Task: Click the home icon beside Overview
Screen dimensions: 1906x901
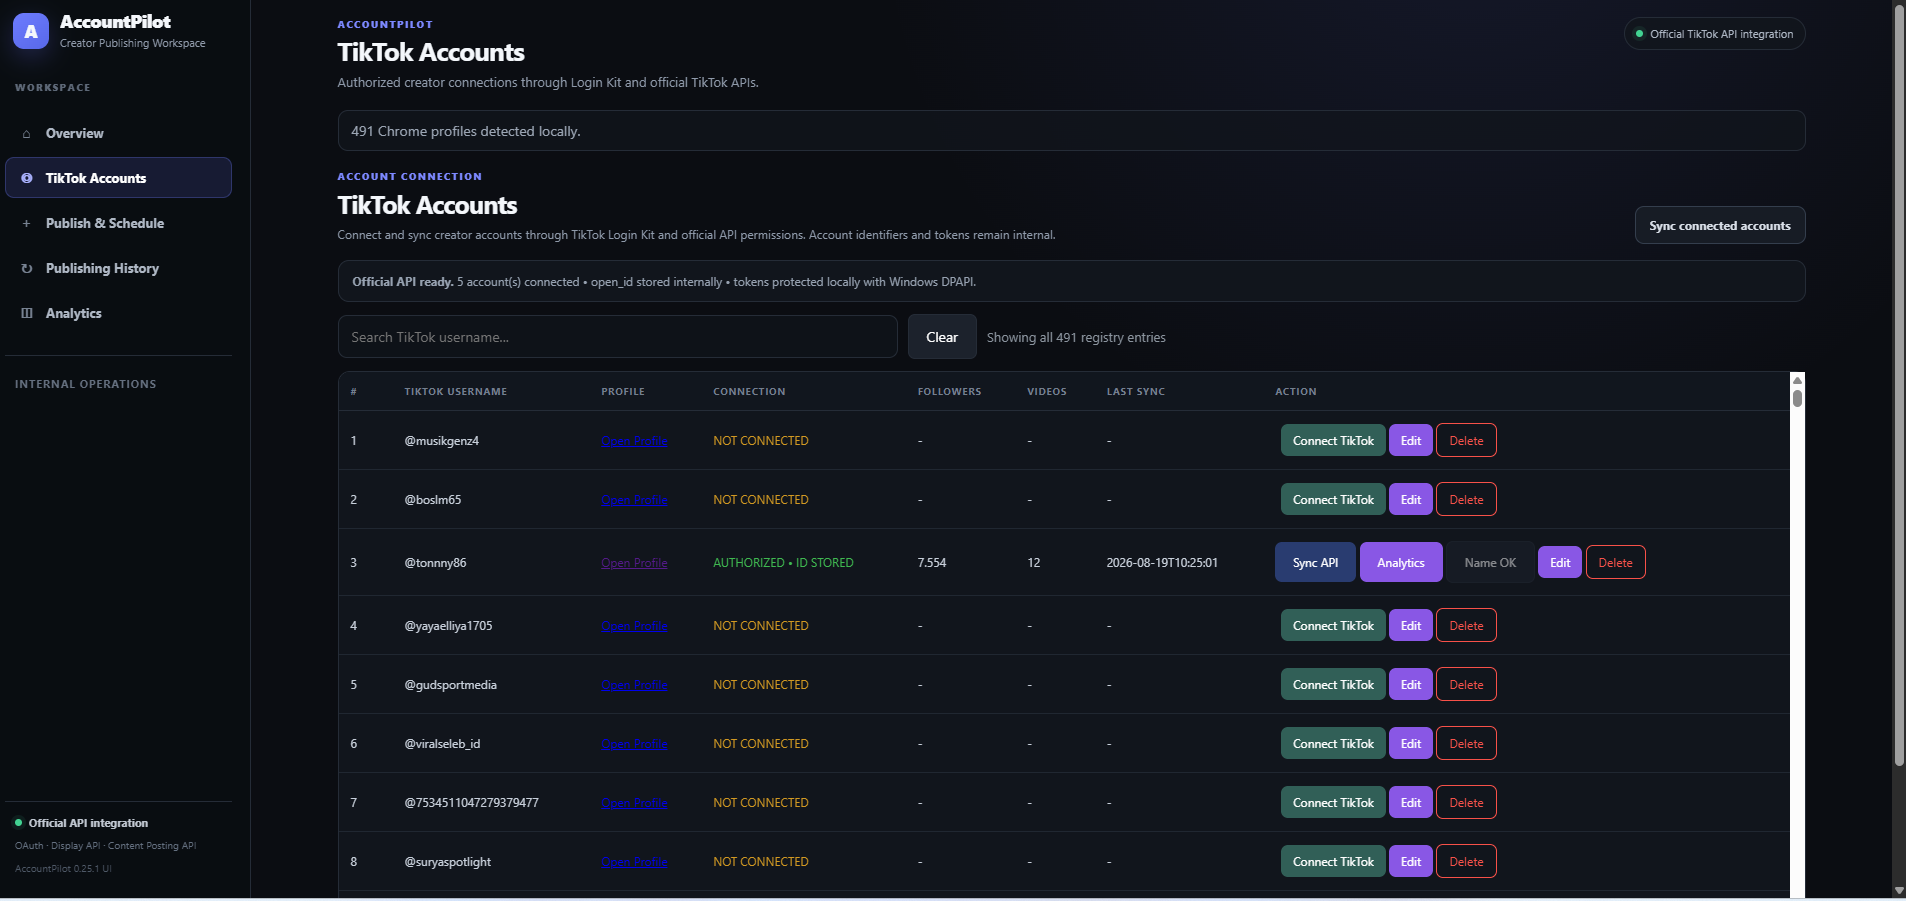Action: click(x=27, y=134)
